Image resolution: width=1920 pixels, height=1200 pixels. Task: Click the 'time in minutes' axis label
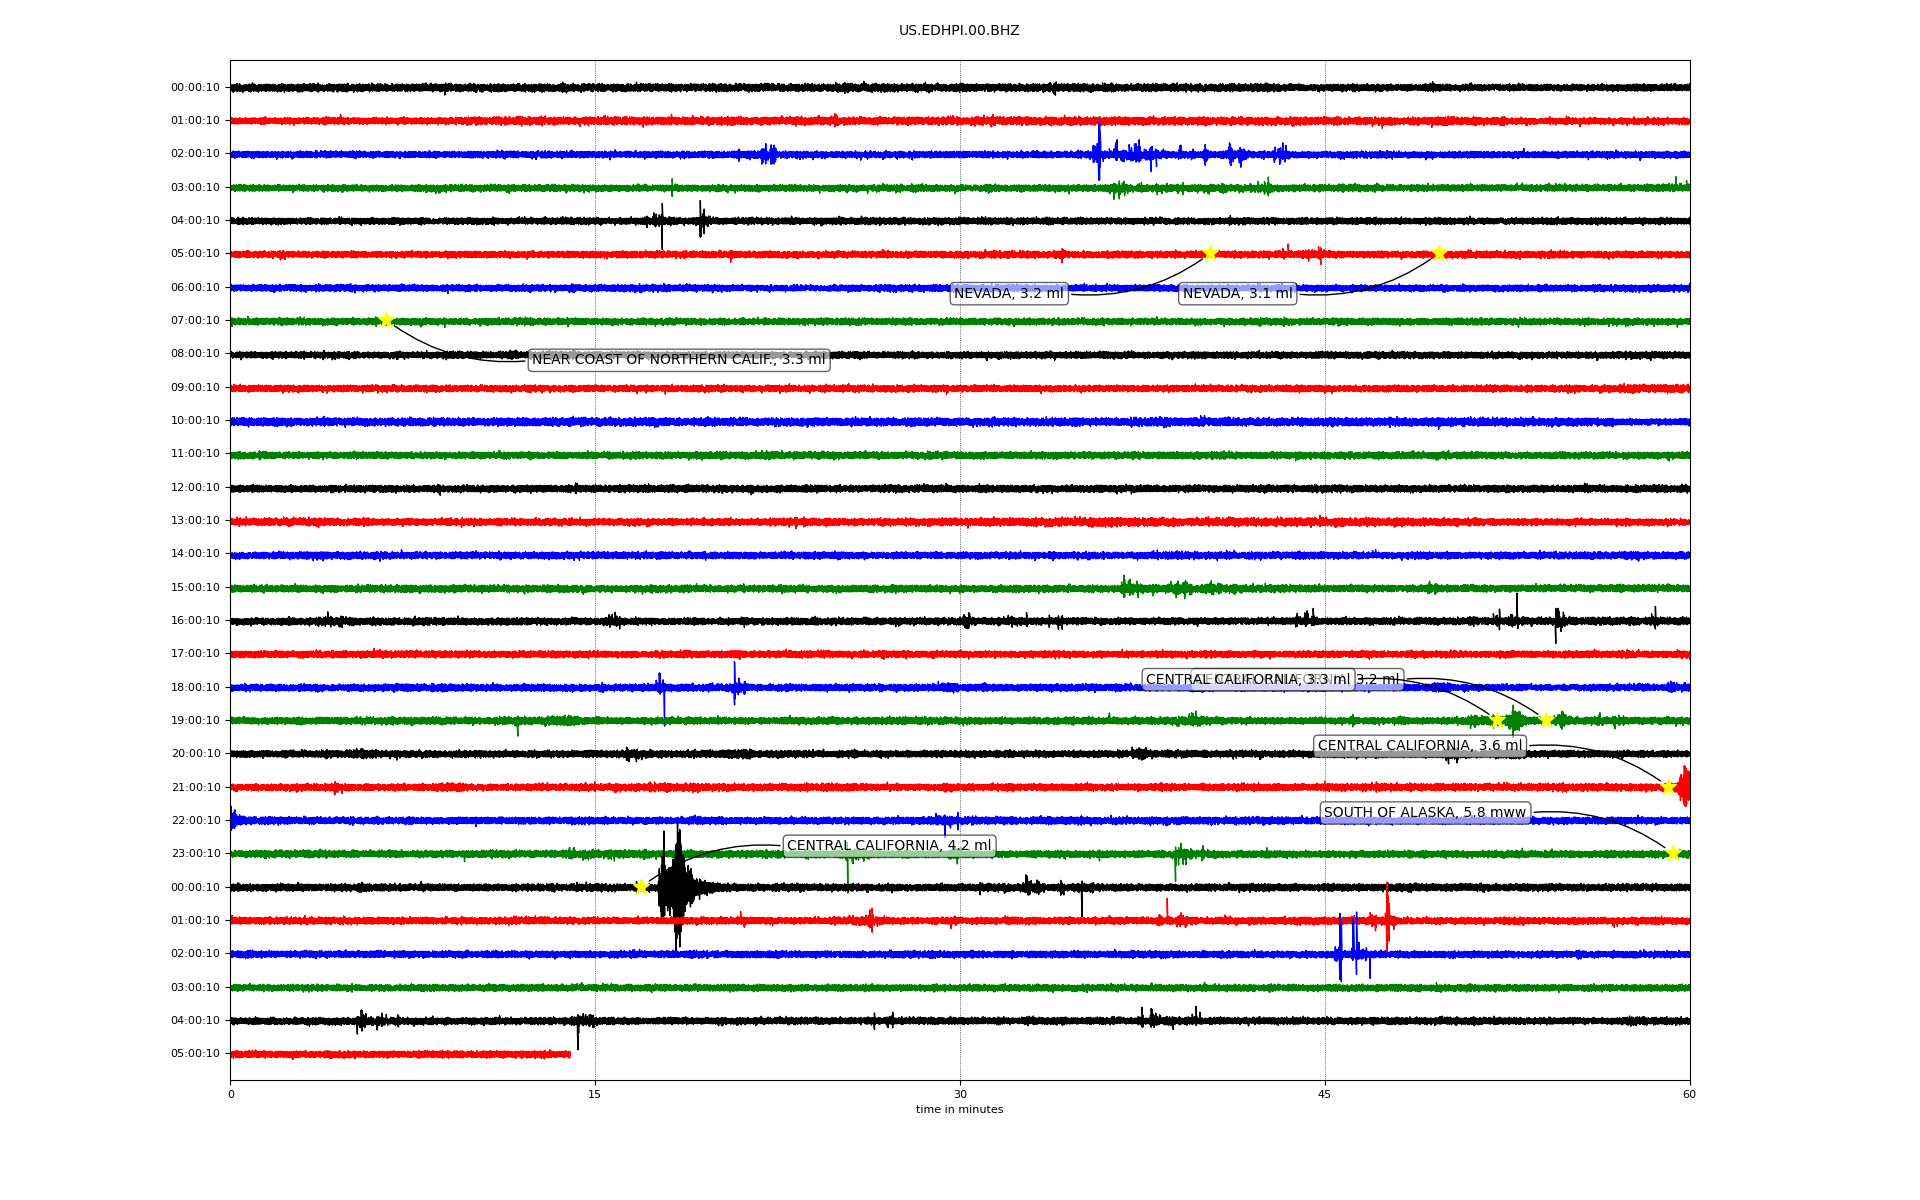click(959, 1110)
